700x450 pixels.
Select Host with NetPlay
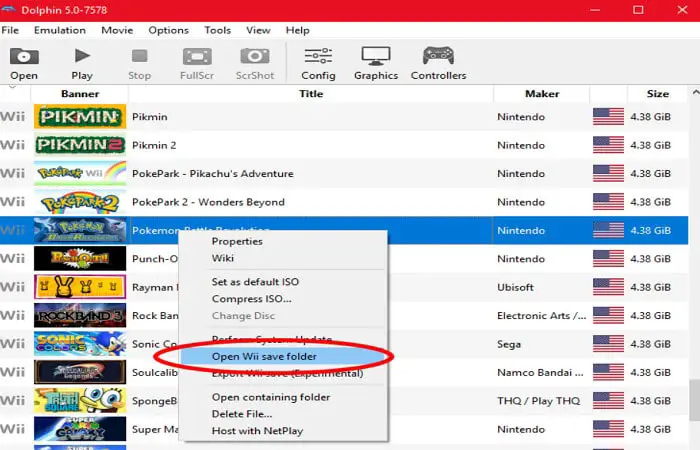[x=257, y=431]
